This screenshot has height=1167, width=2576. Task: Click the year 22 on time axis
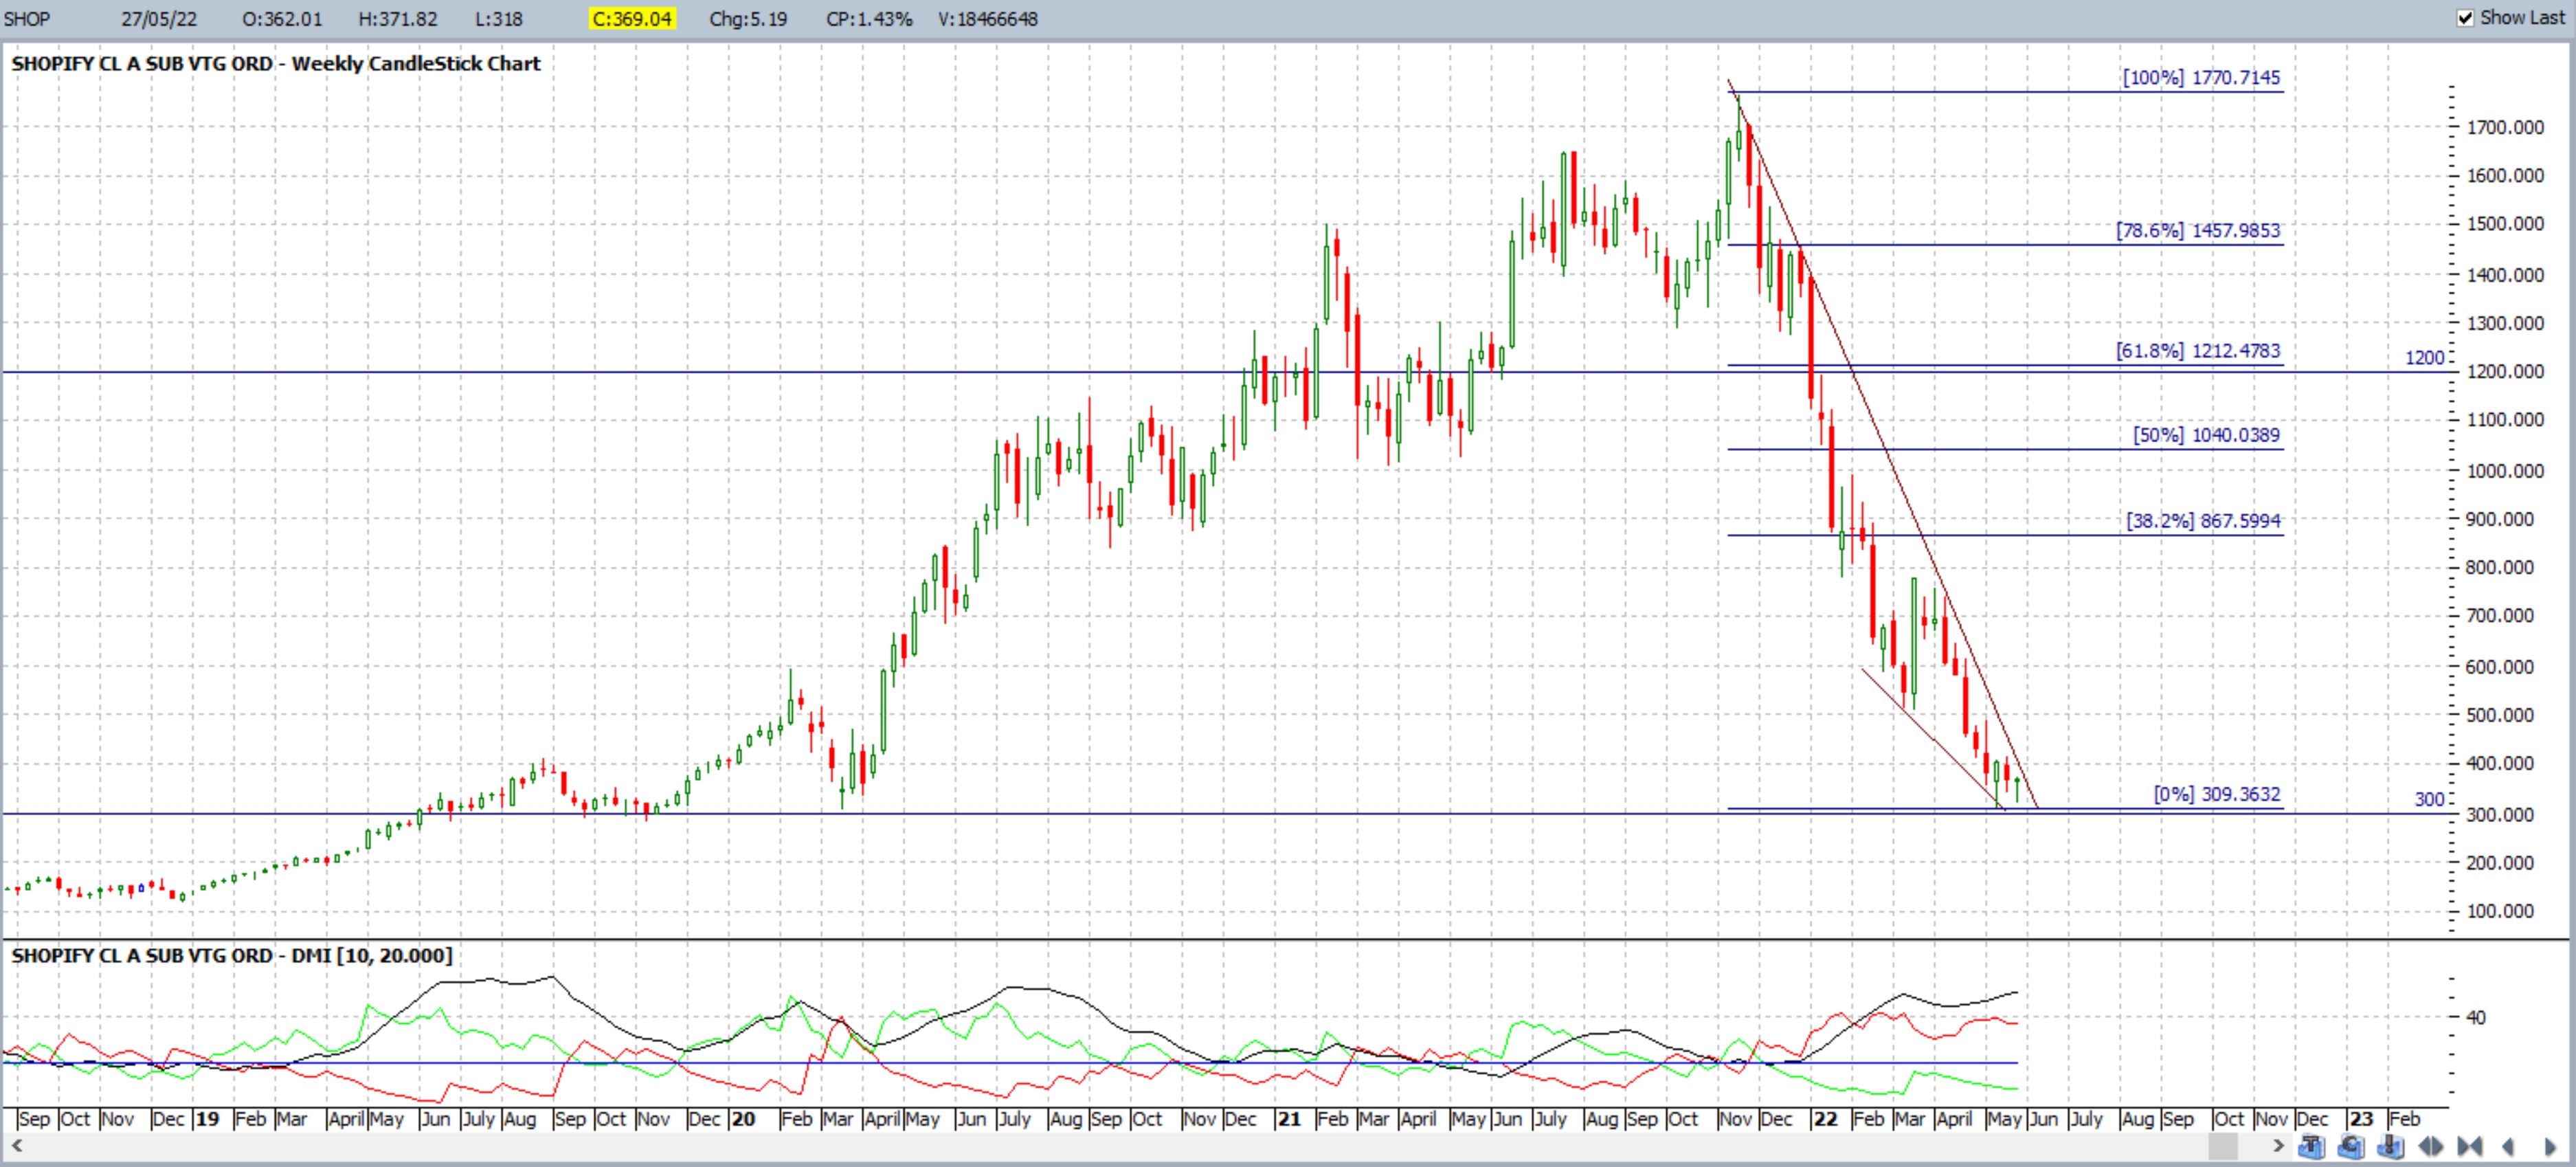click(x=1825, y=1119)
